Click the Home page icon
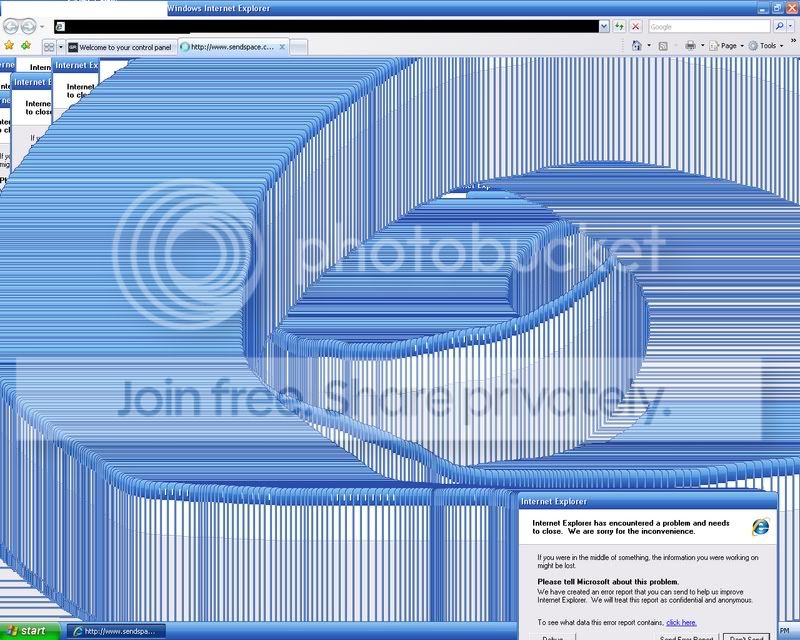The height and width of the screenshot is (640, 800). (x=637, y=46)
